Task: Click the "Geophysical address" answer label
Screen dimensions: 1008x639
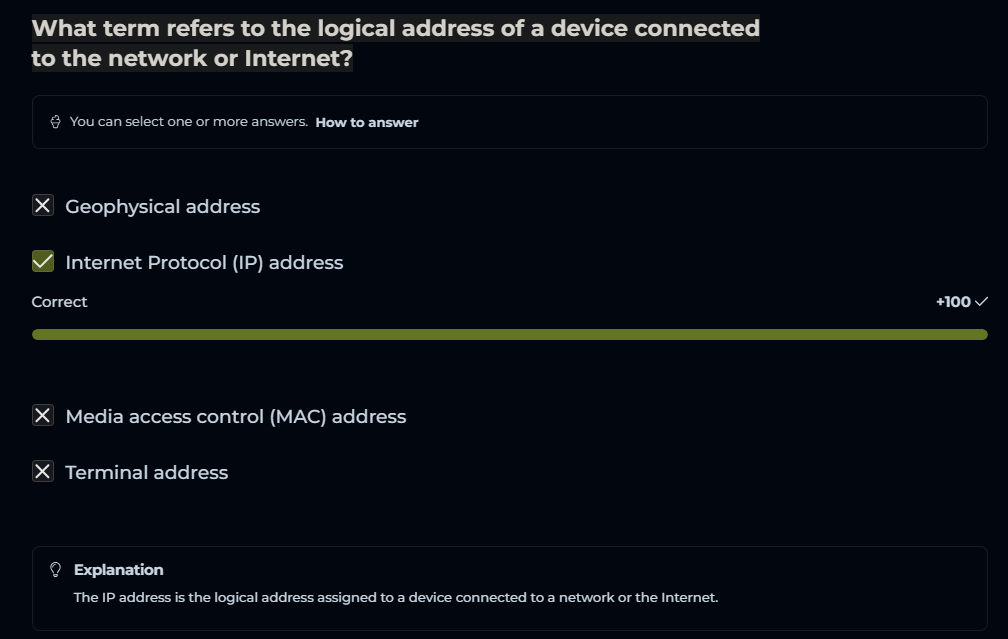Action: click(x=162, y=207)
